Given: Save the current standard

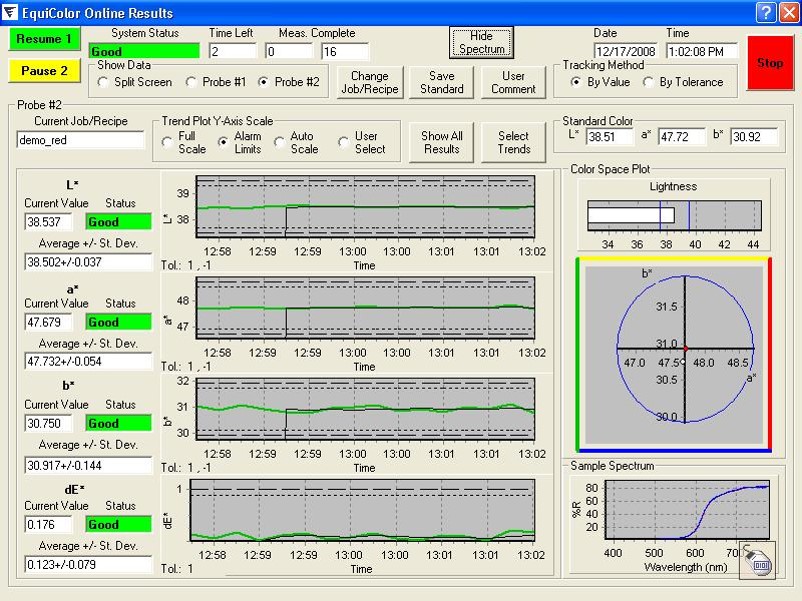Looking at the screenshot, I should tap(441, 83).
